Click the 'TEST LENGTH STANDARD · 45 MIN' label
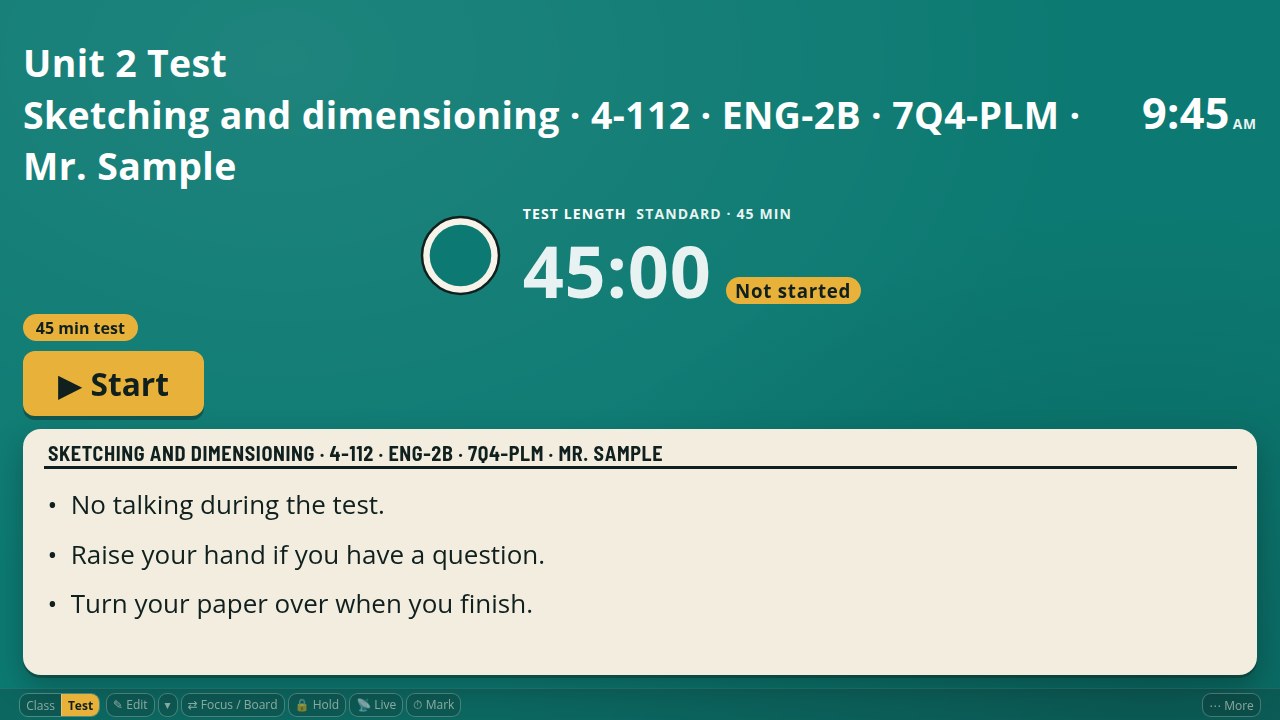The height and width of the screenshot is (720, 1280). 657,214
